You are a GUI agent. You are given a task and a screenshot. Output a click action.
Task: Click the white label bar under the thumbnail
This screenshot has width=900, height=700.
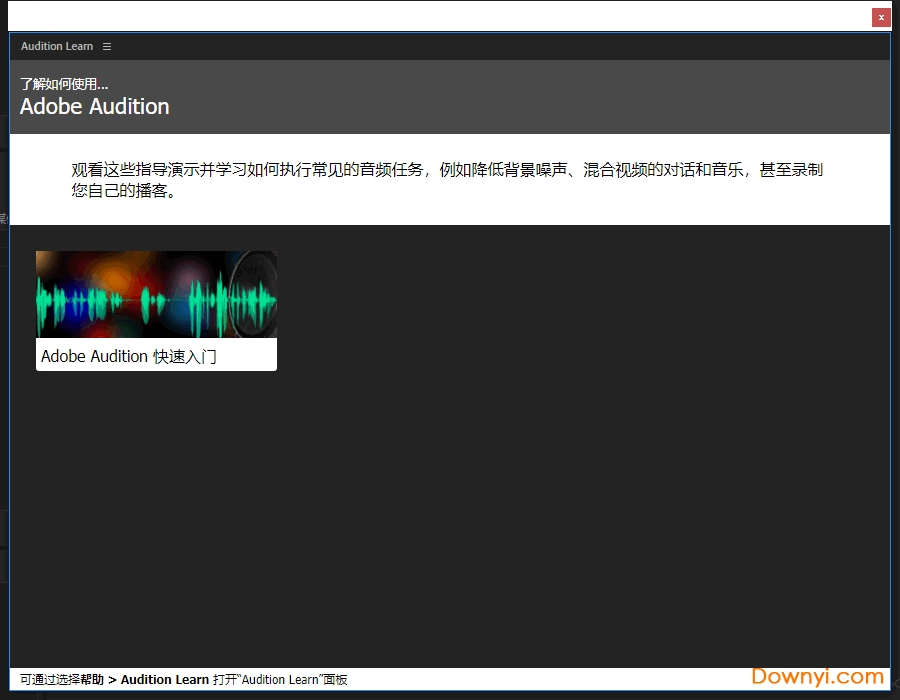(156, 355)
